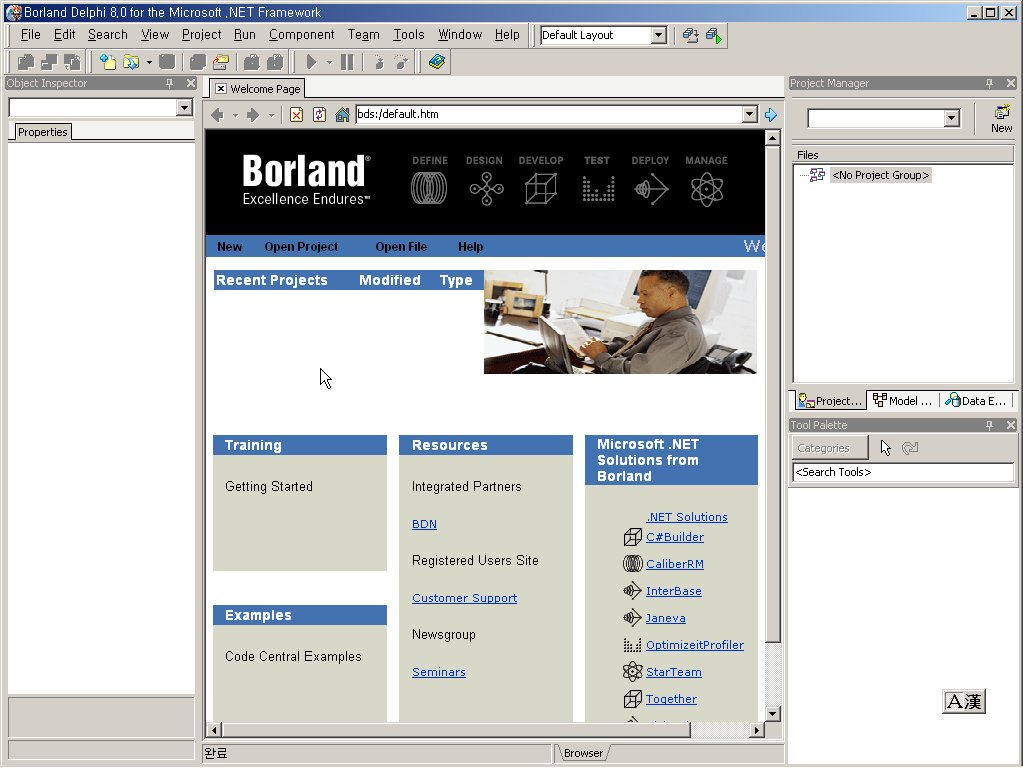
Task: Open the Default Layout dropdown
Action: (658, 35)
